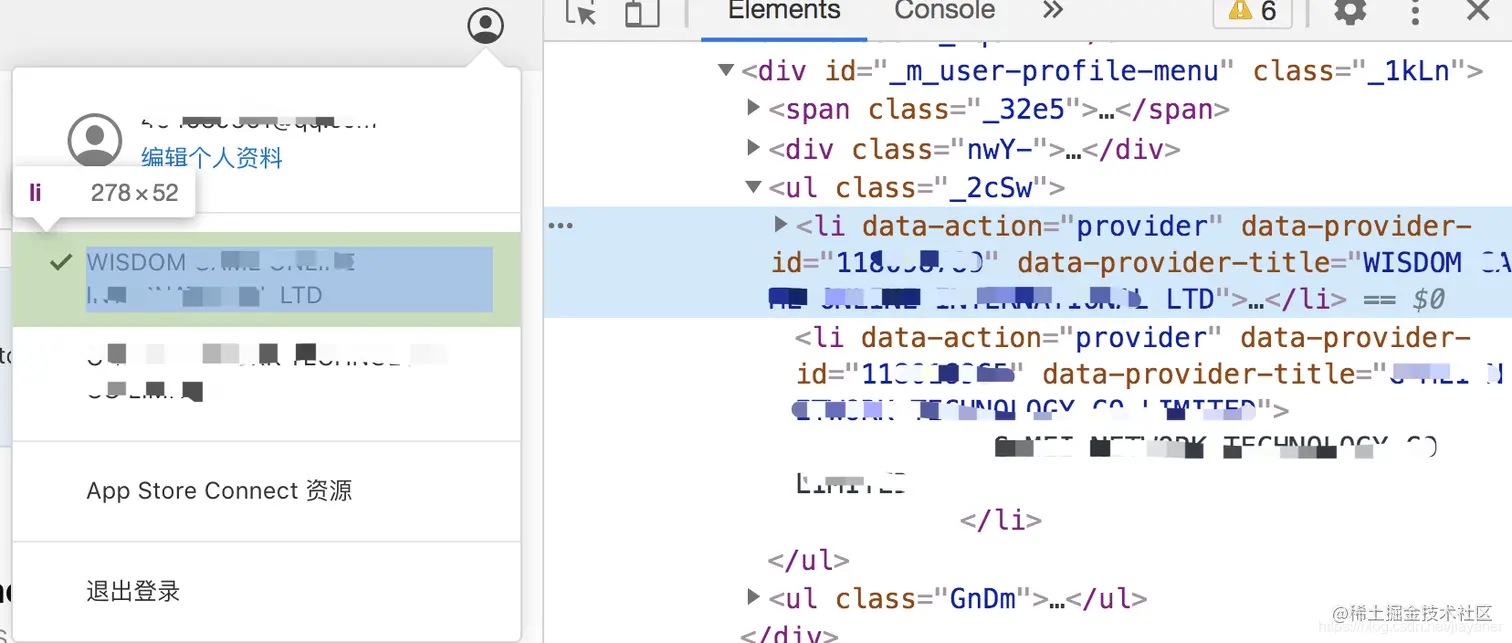
Task: Activate the inspect element picker tool
Action: pyautogui.click(x=581, y=12)
